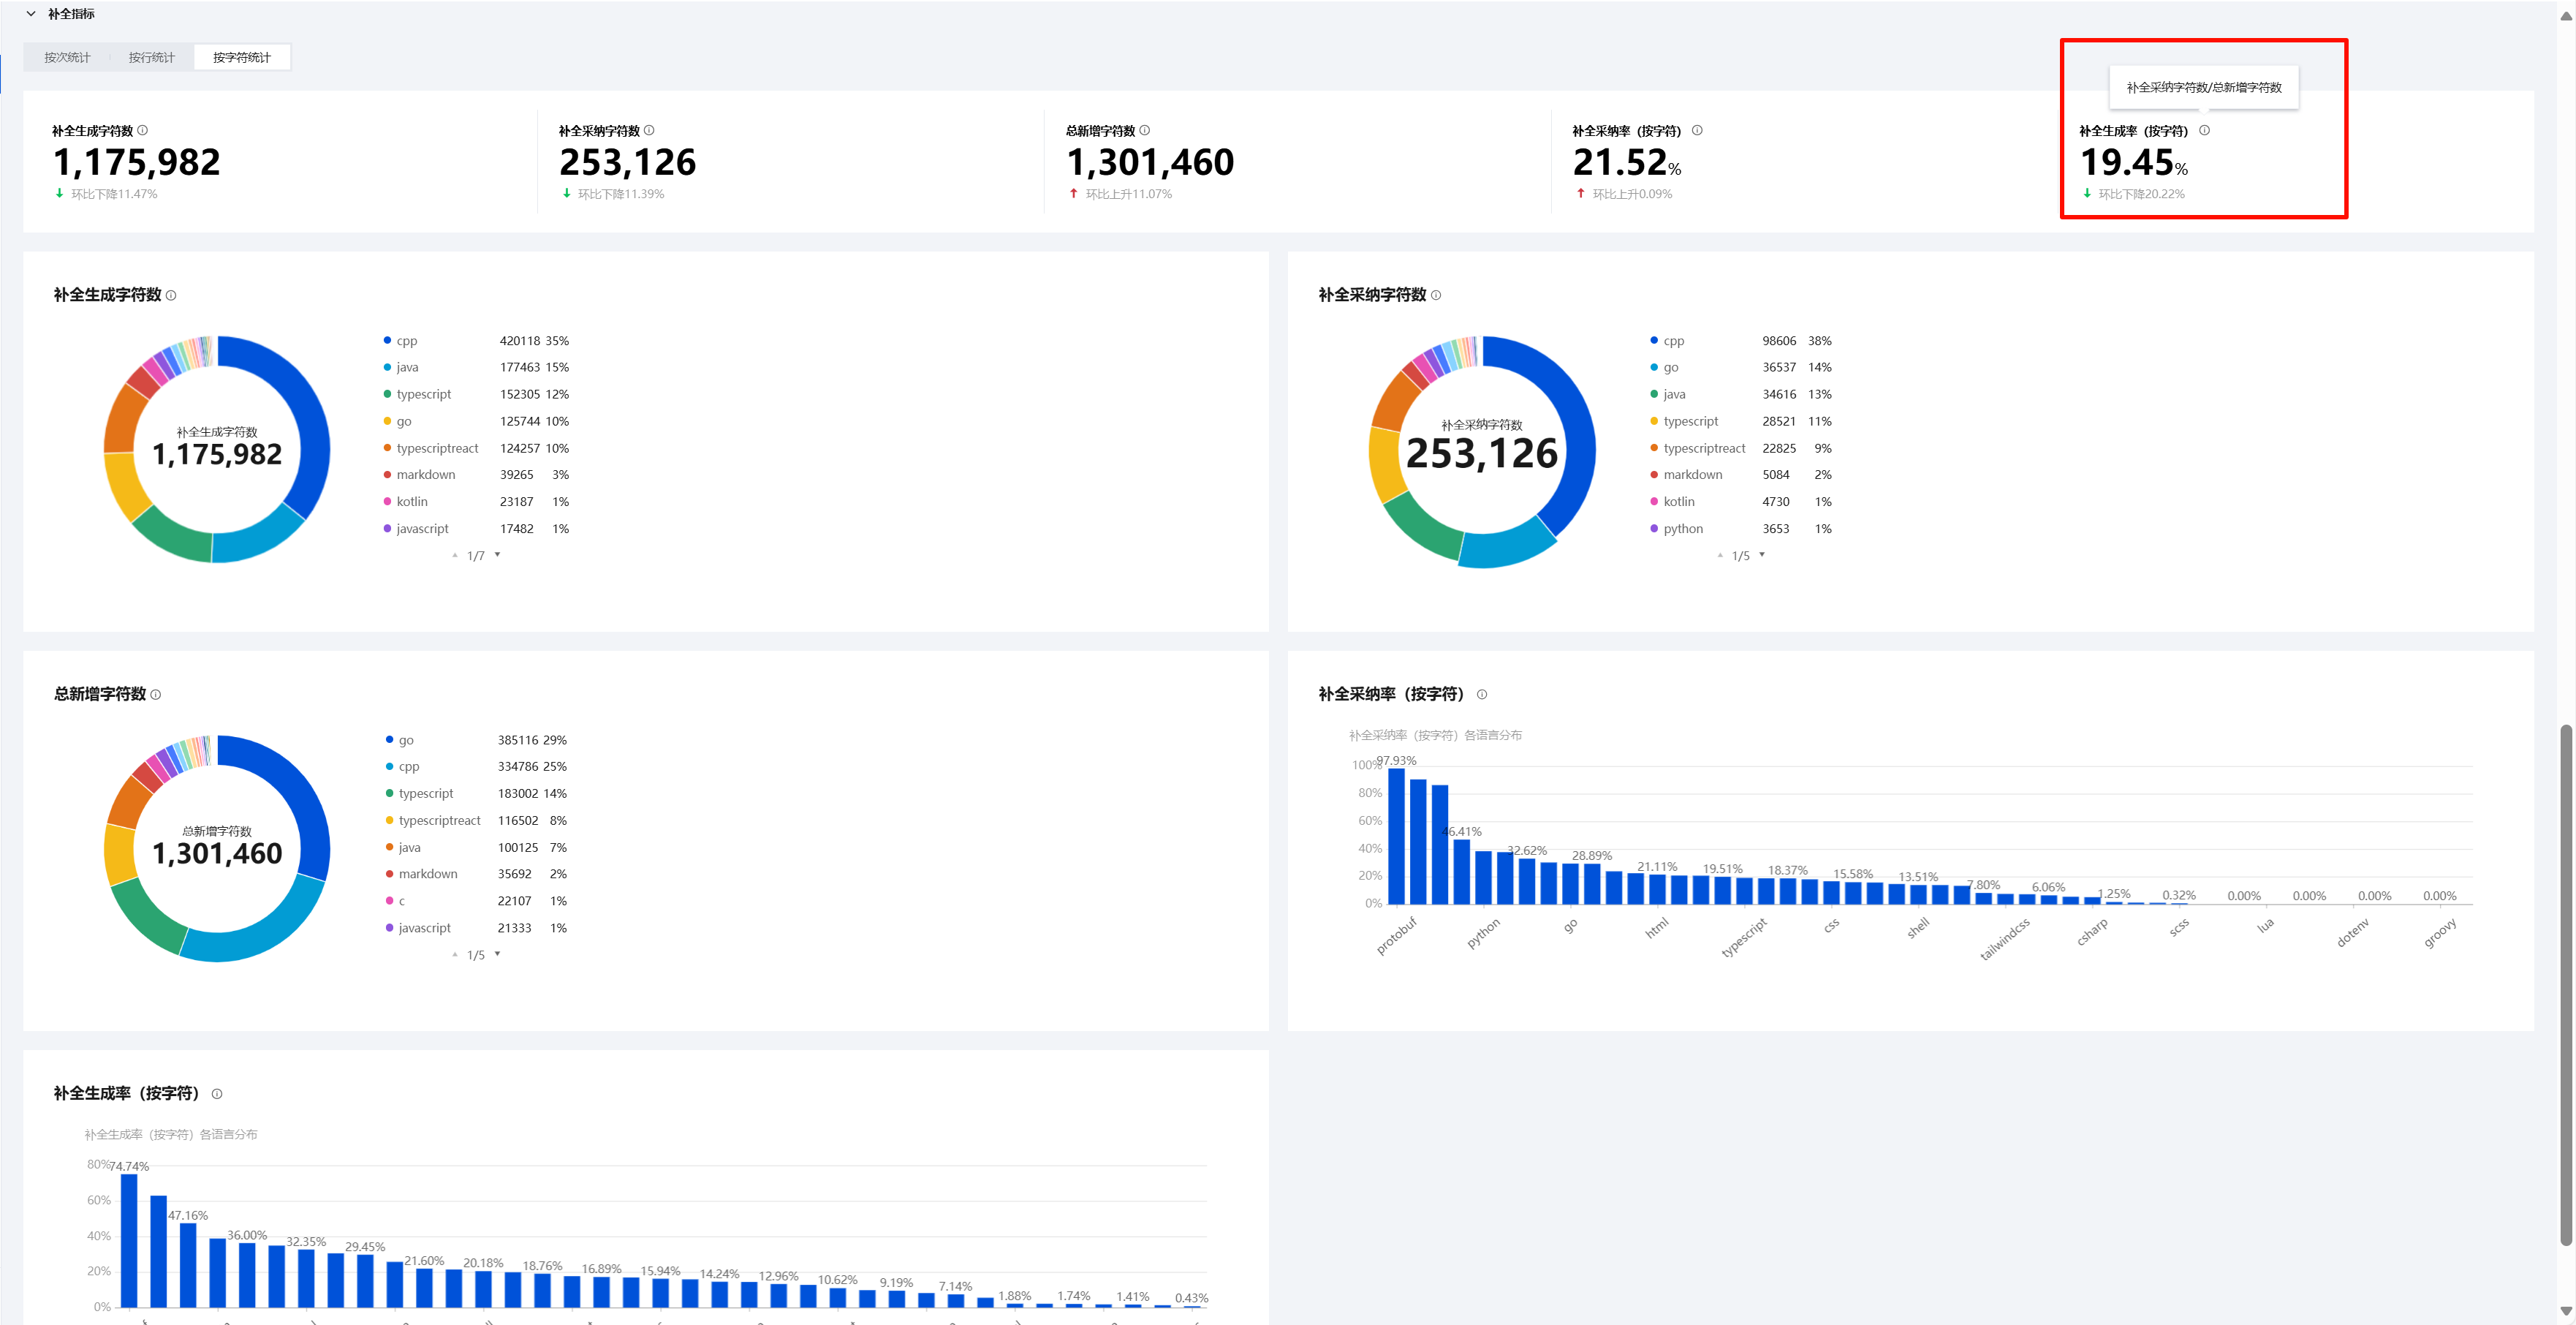This screenshot has height=1325, width=2576.
Task: Select 按字符统计 tab
Action: pos(242,58)
